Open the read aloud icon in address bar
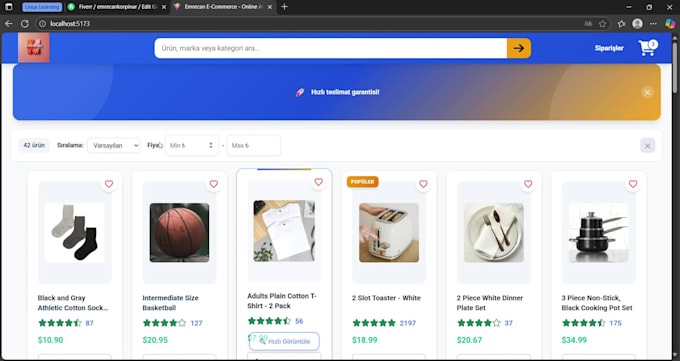The width and height of the screenshot is (680, 361). 588,24
